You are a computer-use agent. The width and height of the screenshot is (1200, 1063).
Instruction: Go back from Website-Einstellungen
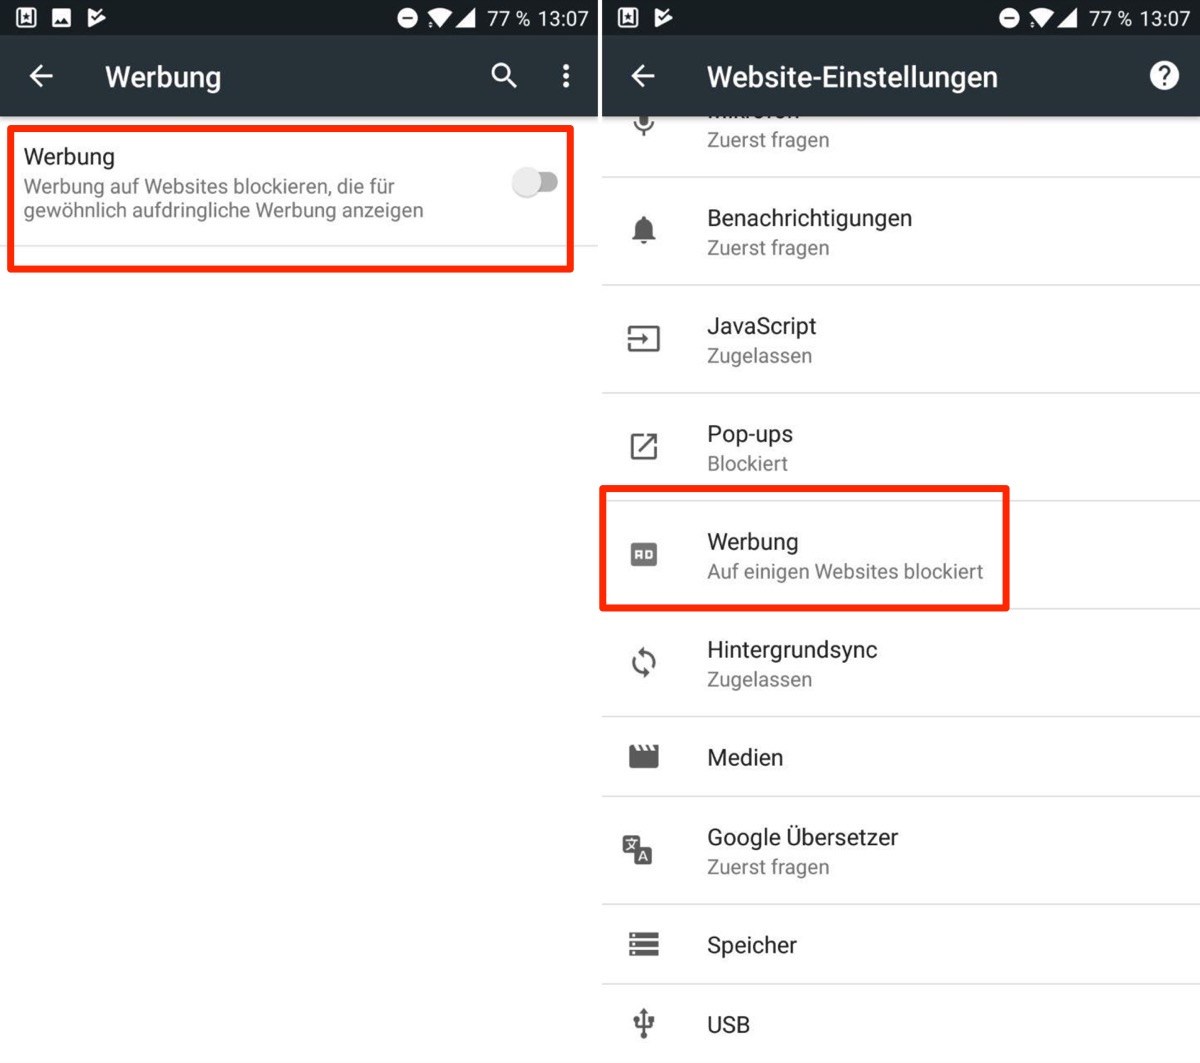coord(643,76)
